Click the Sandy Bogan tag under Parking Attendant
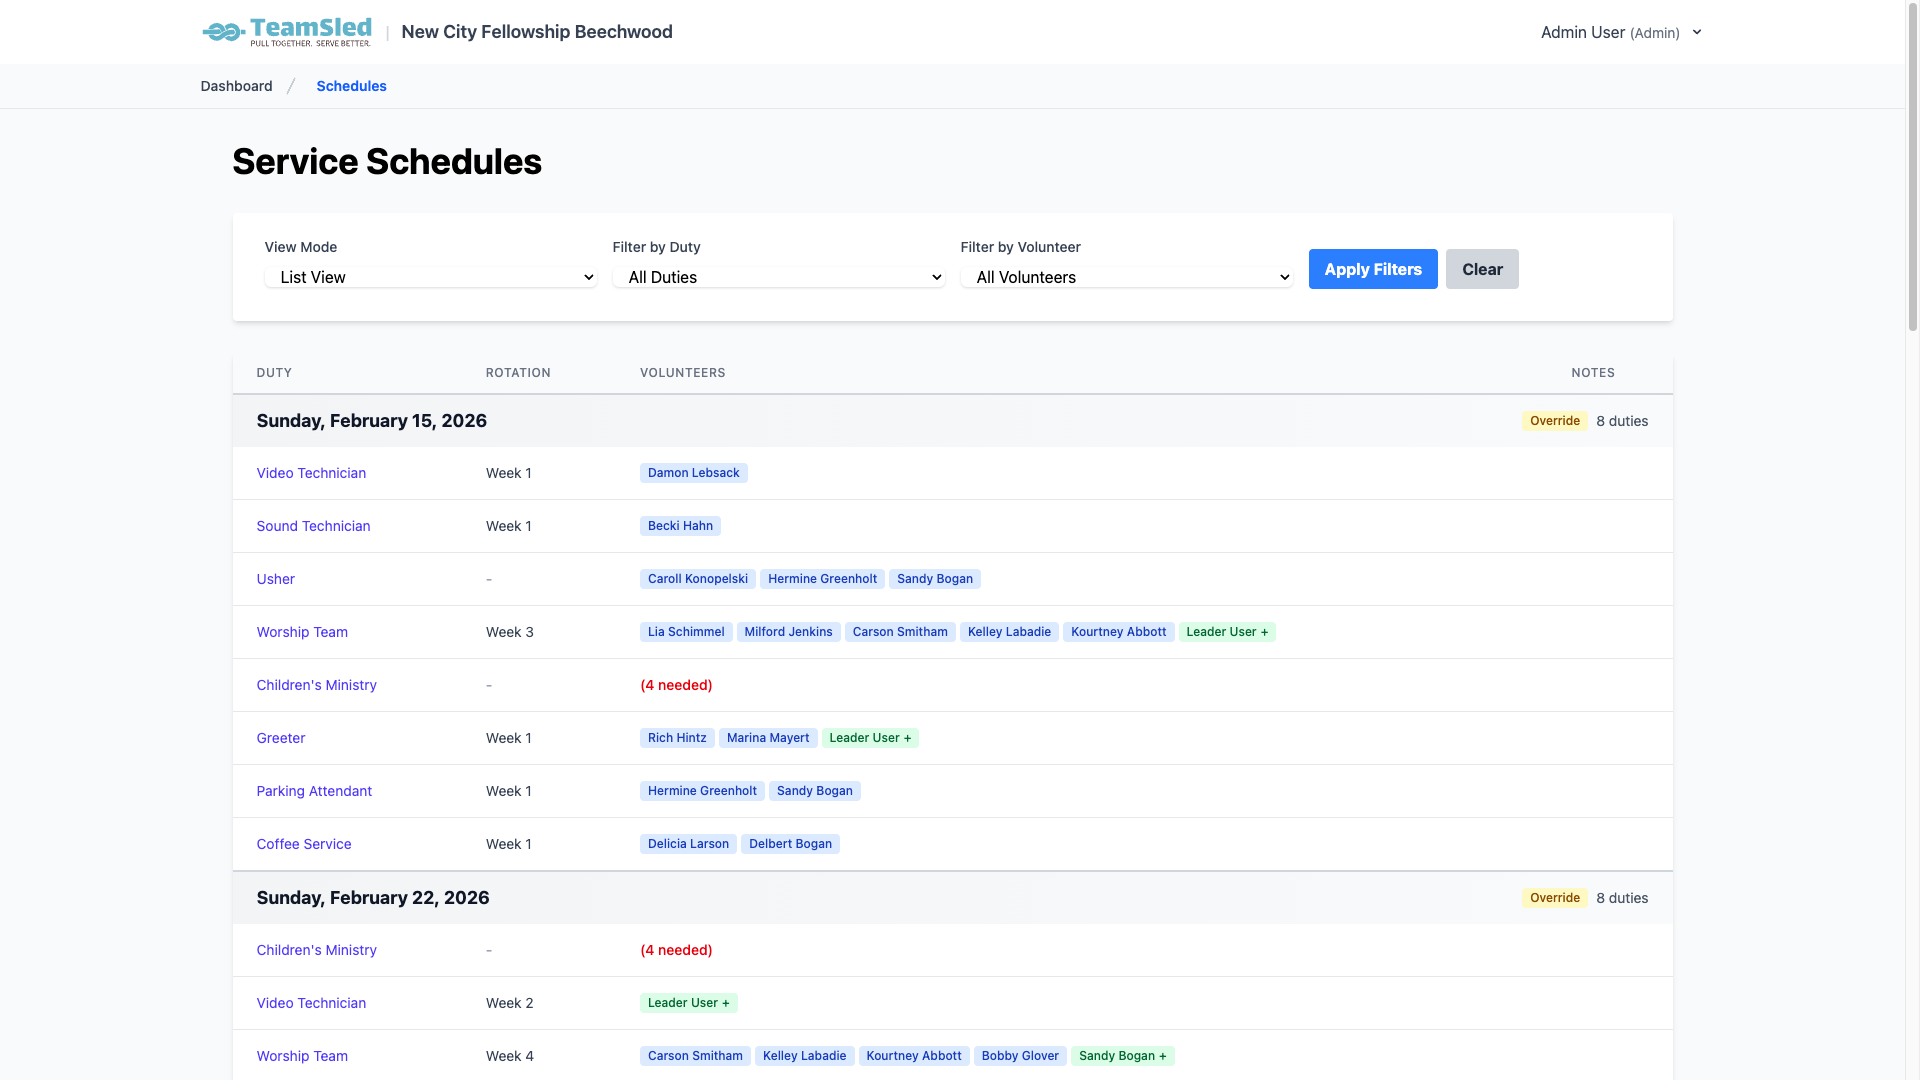 pos(814,790)
